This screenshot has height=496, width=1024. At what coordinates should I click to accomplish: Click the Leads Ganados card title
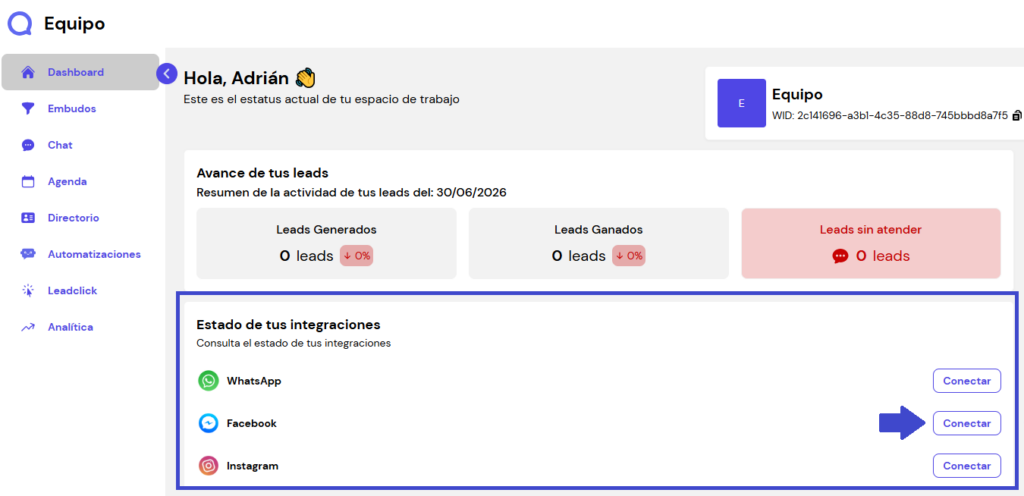(599, 230)
